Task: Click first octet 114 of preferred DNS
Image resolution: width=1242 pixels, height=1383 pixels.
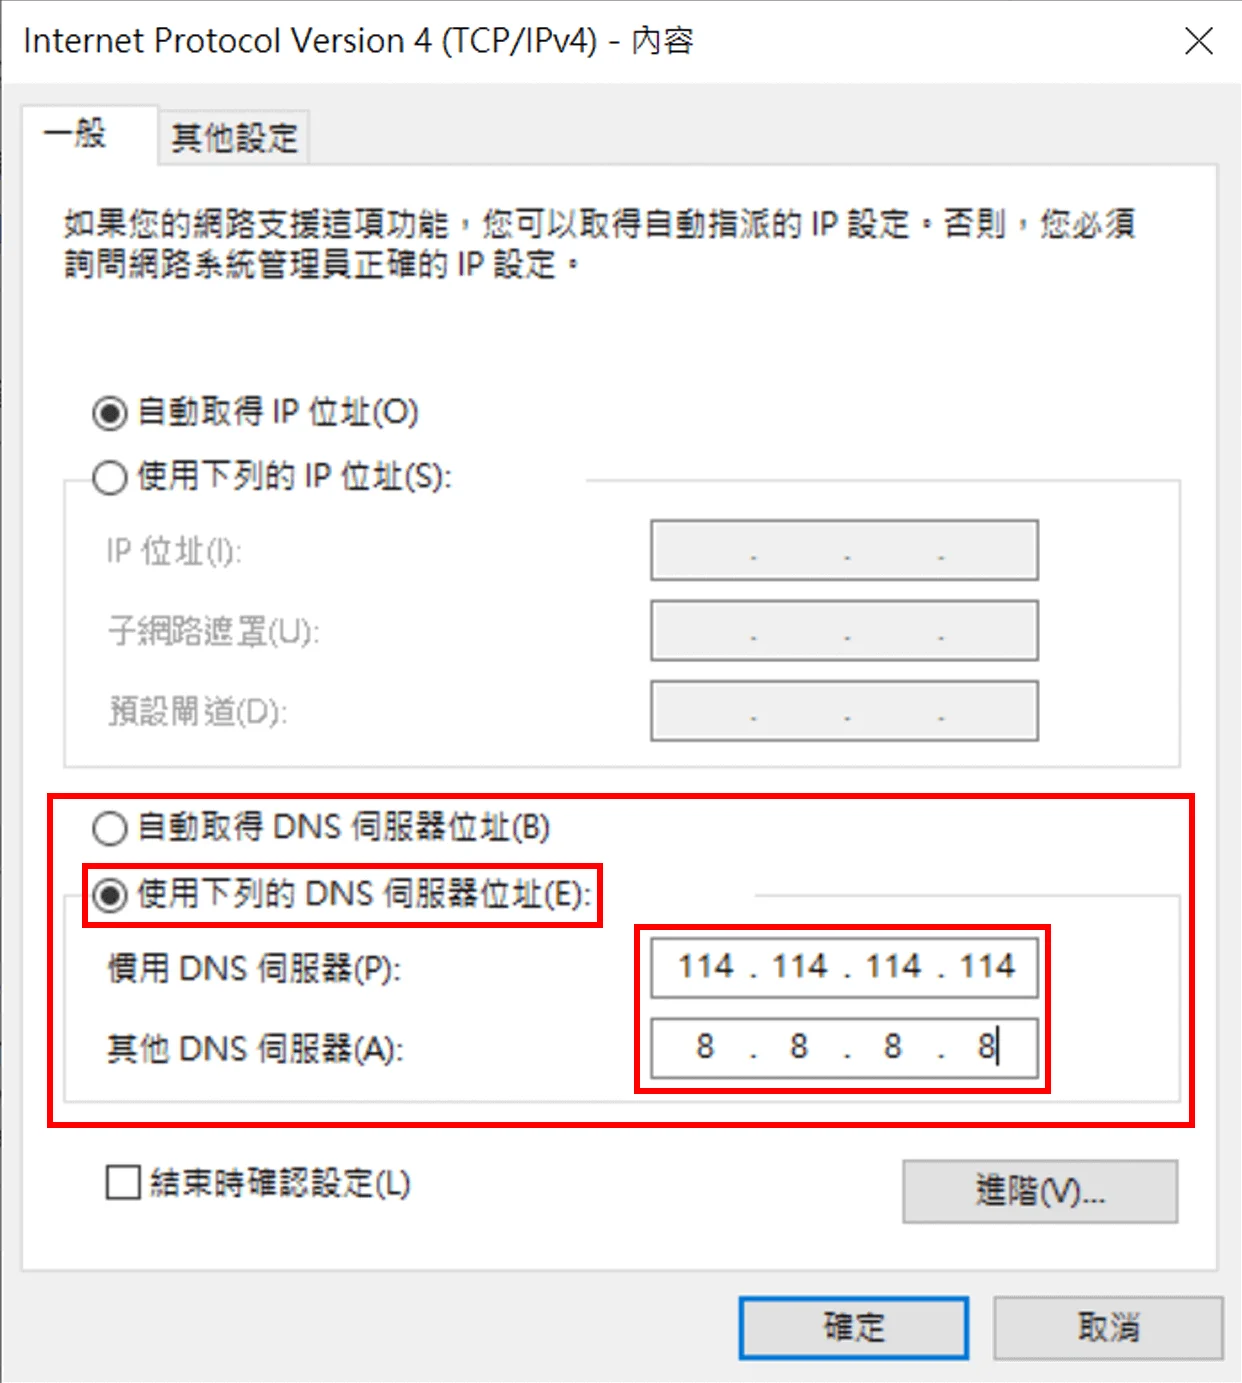Action: pyautogui.click(x=706, y=967)
